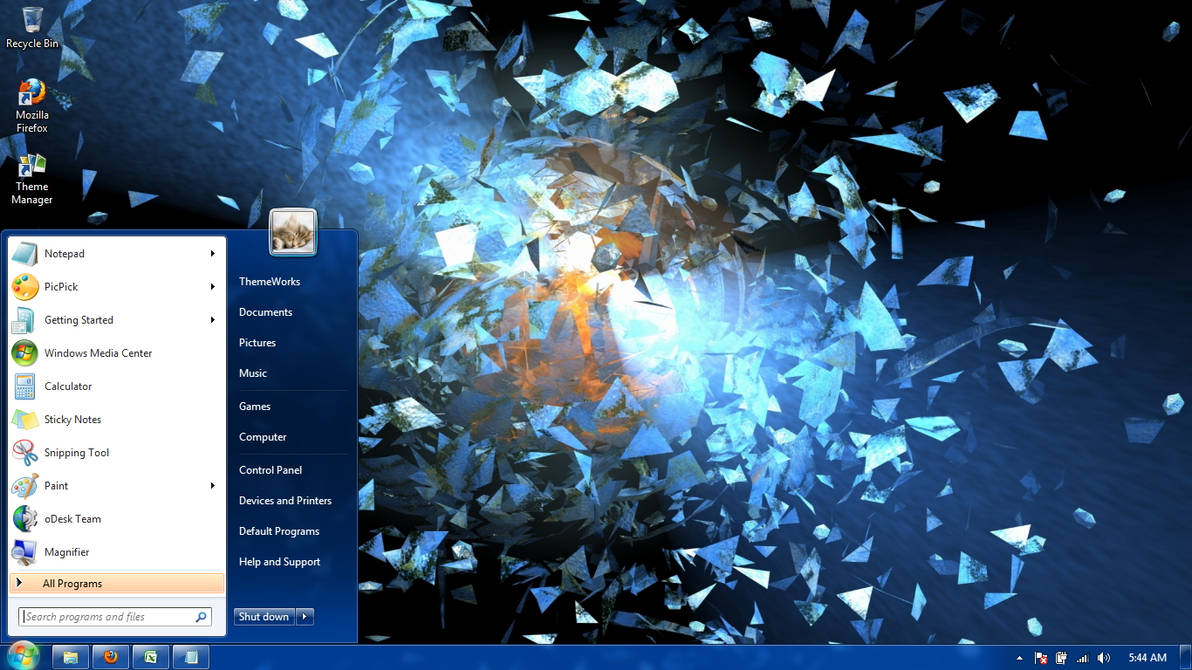Select Windows Media Center text label
Image resolution: width=1192 pixels, height=670 pixels.
(98, 353)
